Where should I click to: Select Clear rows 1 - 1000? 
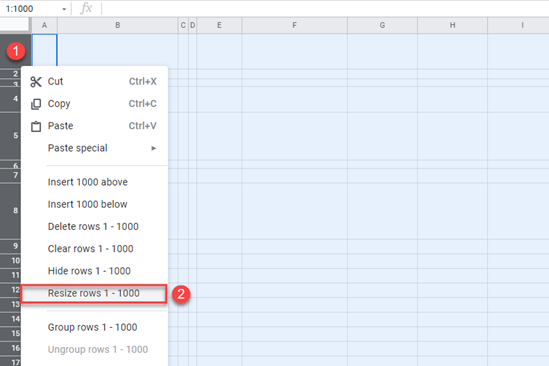coord(94,249)
